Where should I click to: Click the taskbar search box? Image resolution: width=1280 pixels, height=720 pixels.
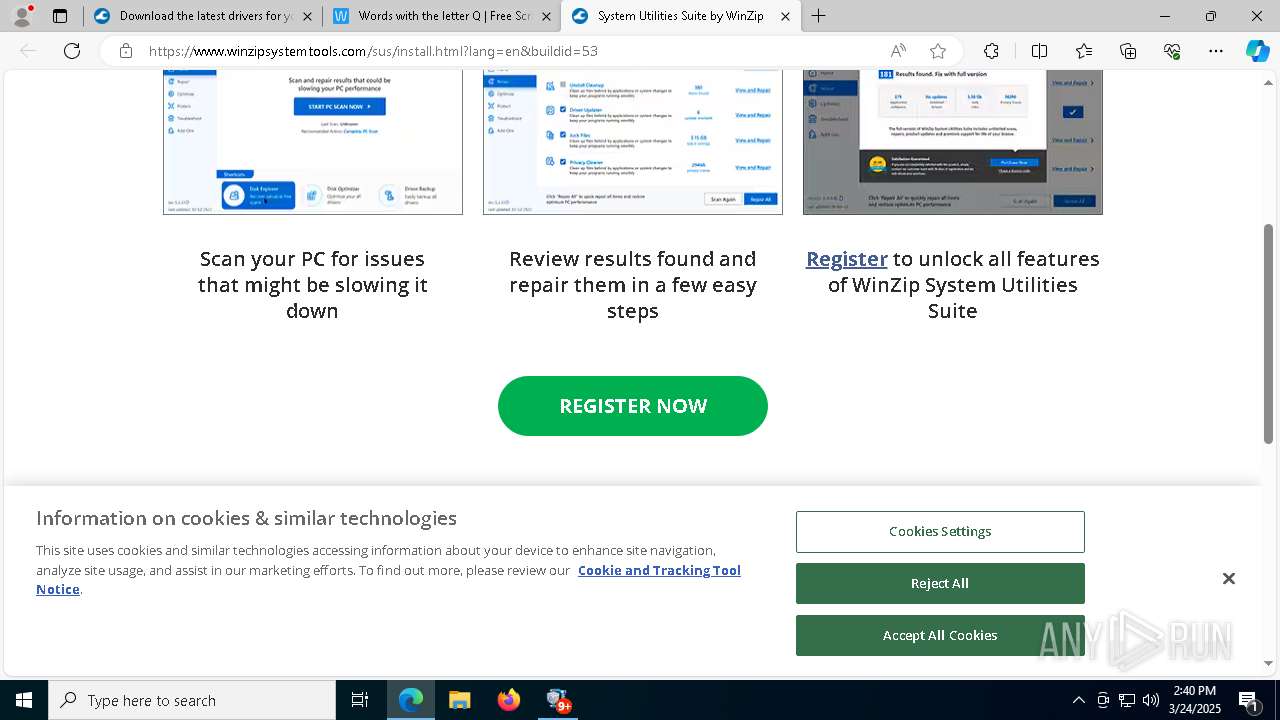tap(192, 700)
